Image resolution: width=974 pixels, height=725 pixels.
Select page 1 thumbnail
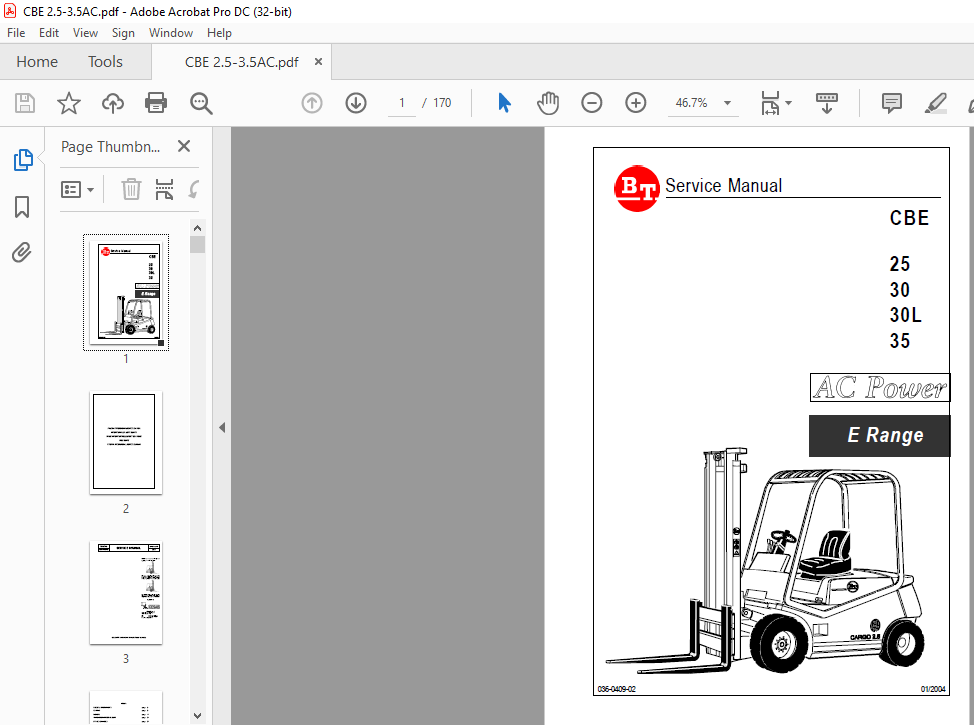tap(126, 293)
